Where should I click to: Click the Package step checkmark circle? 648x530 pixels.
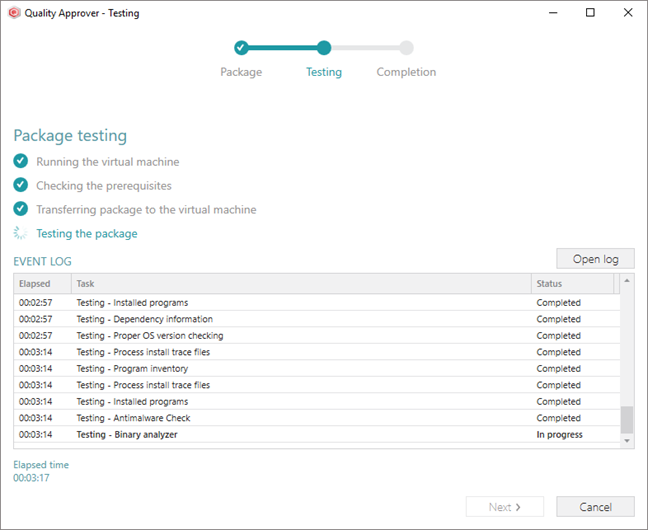tap(241, 48)
